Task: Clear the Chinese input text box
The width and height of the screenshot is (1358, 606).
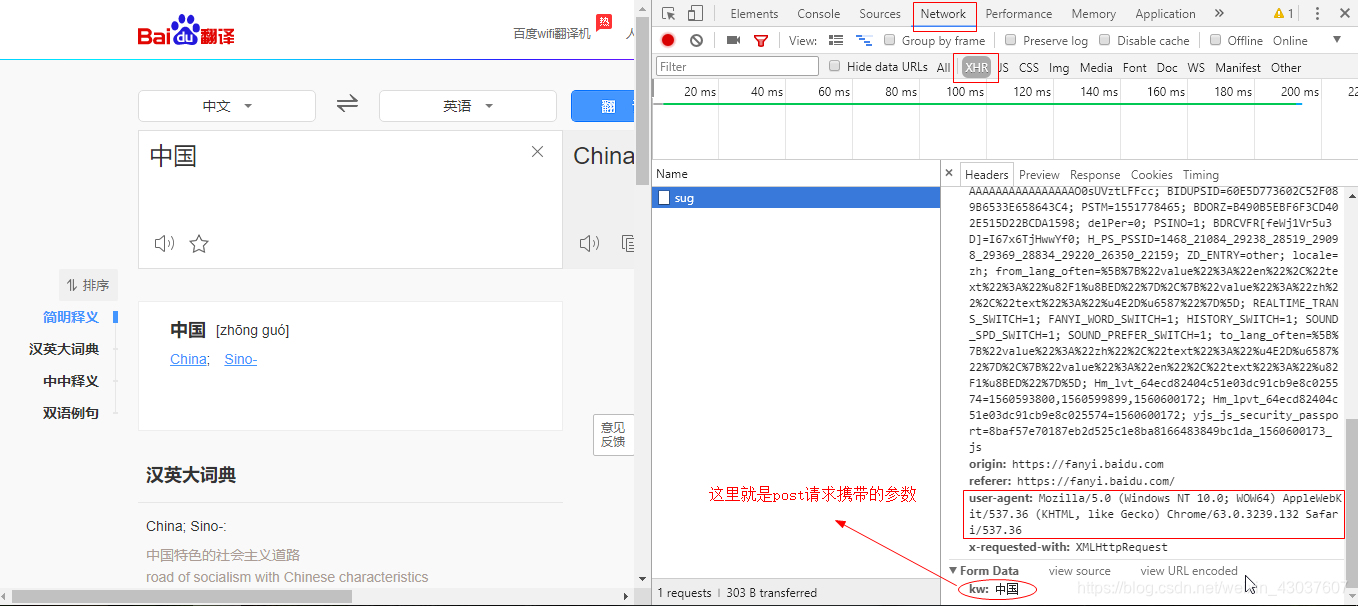Action: [537, 152]
